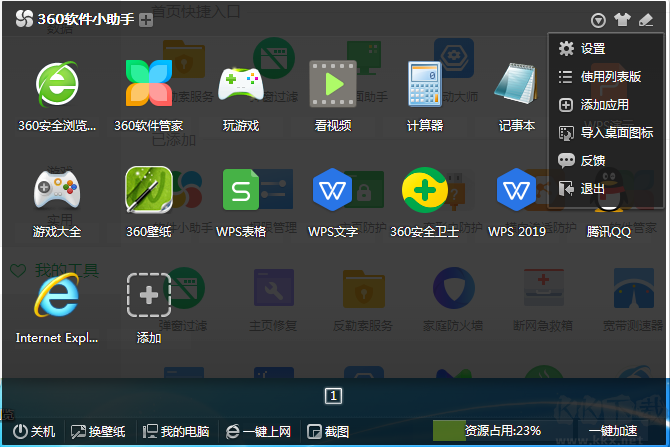This screenshot has height=447, width=670.
Task: Click the edit pencil icon in title bar
Action: click(646, 20)
